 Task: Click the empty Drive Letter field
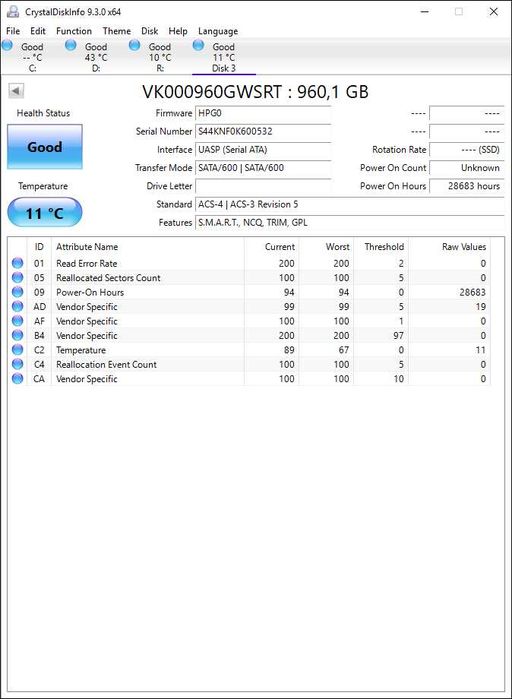click(x=263, y=186)
